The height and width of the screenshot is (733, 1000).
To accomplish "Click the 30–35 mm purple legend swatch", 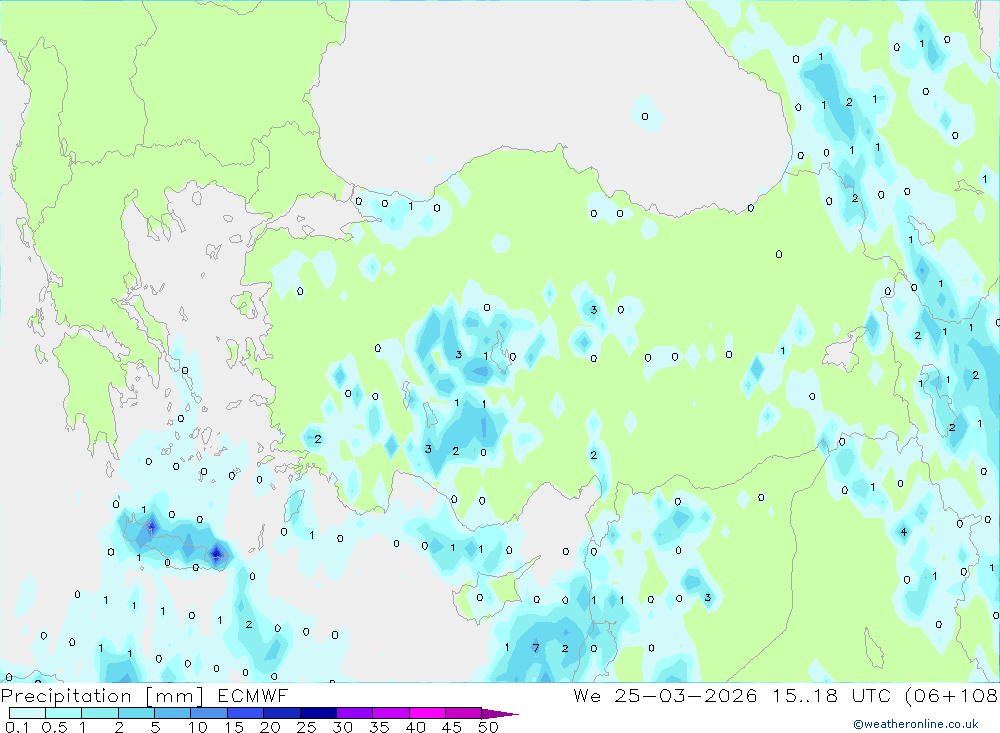I will [355, 713].
